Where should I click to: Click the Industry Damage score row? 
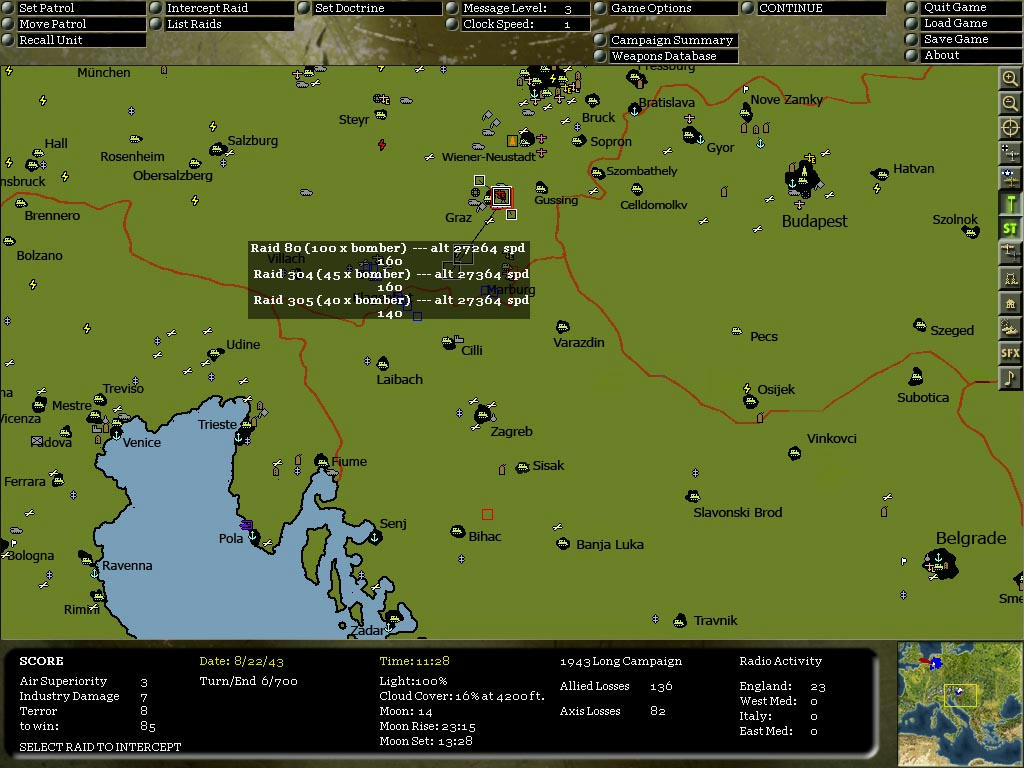click(84, 696)
